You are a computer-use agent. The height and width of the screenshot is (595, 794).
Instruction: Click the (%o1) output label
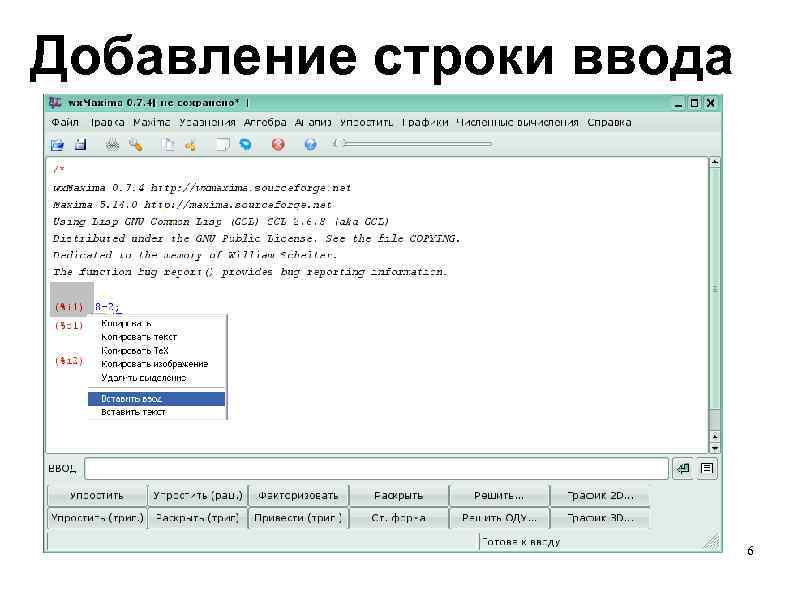tap(69, 326)
